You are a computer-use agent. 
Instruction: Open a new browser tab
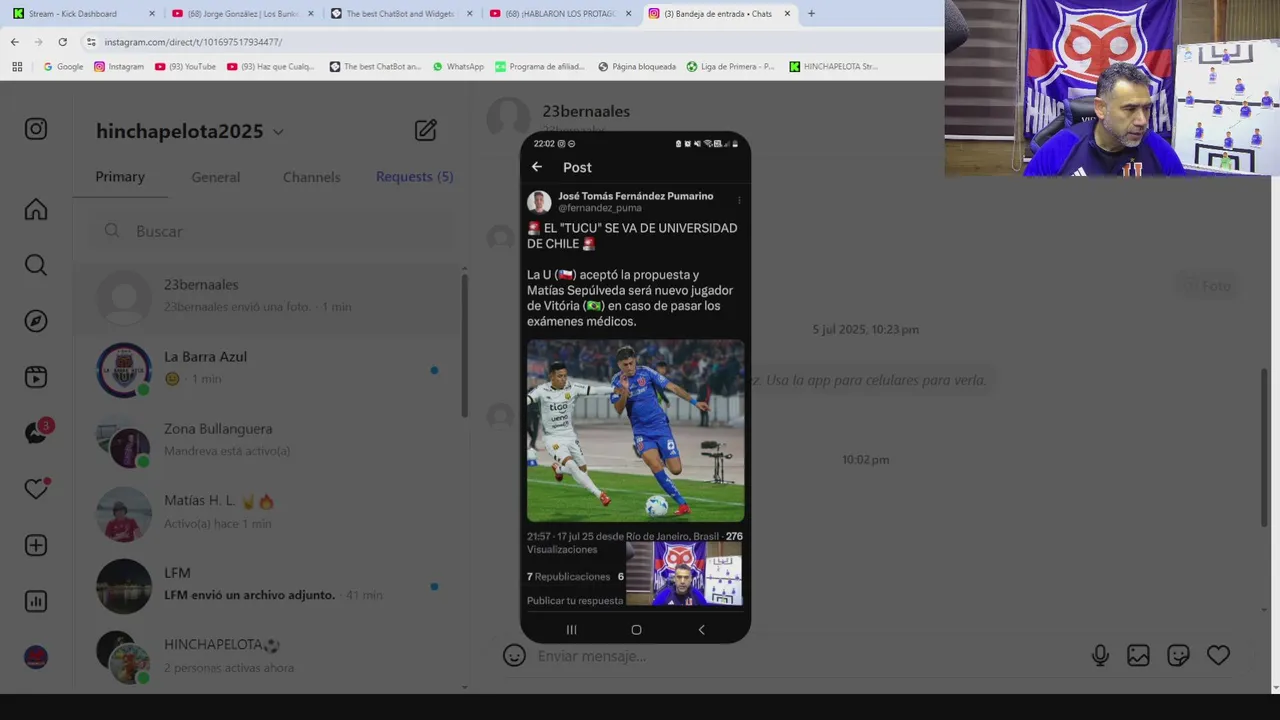click(811, 14)
